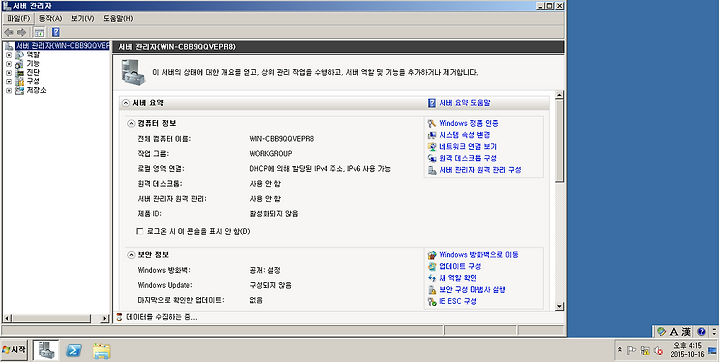Click the 새 역할 확인 arrows icon
The height and width of the screenshot is (362, 720).
[x=432, y=278]
